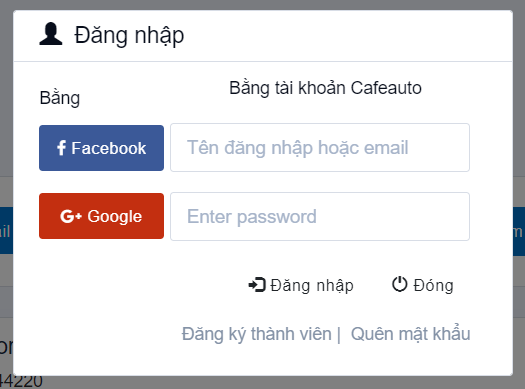Submit using the Đăng nhập button text
The width and height of the screenshot is (525, 389).
(312, 286)
